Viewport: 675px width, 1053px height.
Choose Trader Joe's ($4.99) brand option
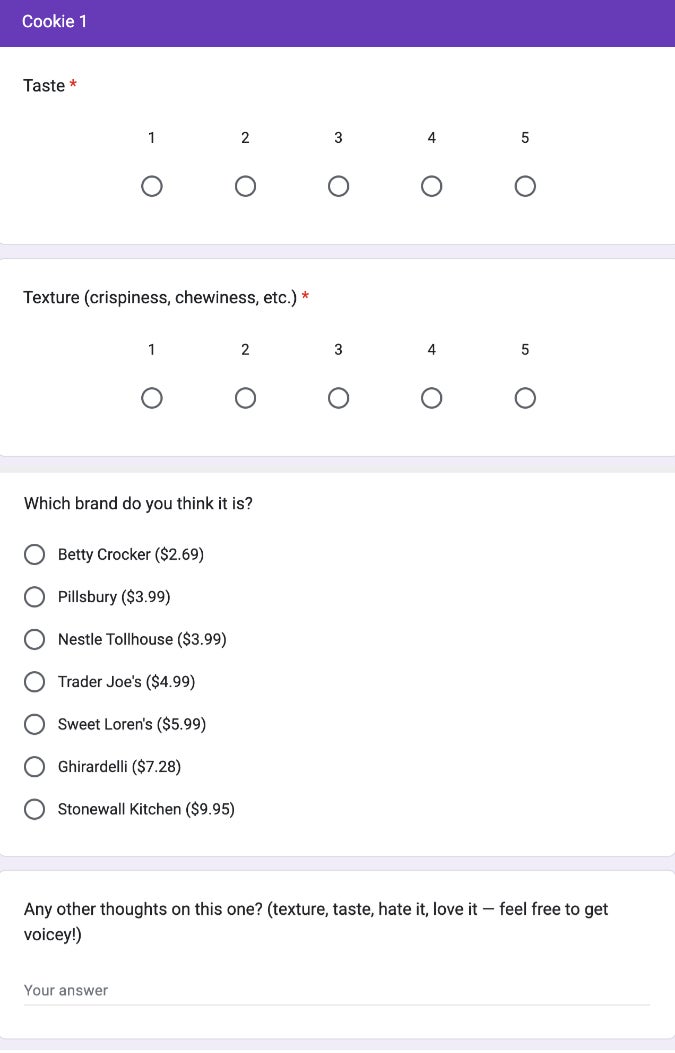(x=35, y=681)
